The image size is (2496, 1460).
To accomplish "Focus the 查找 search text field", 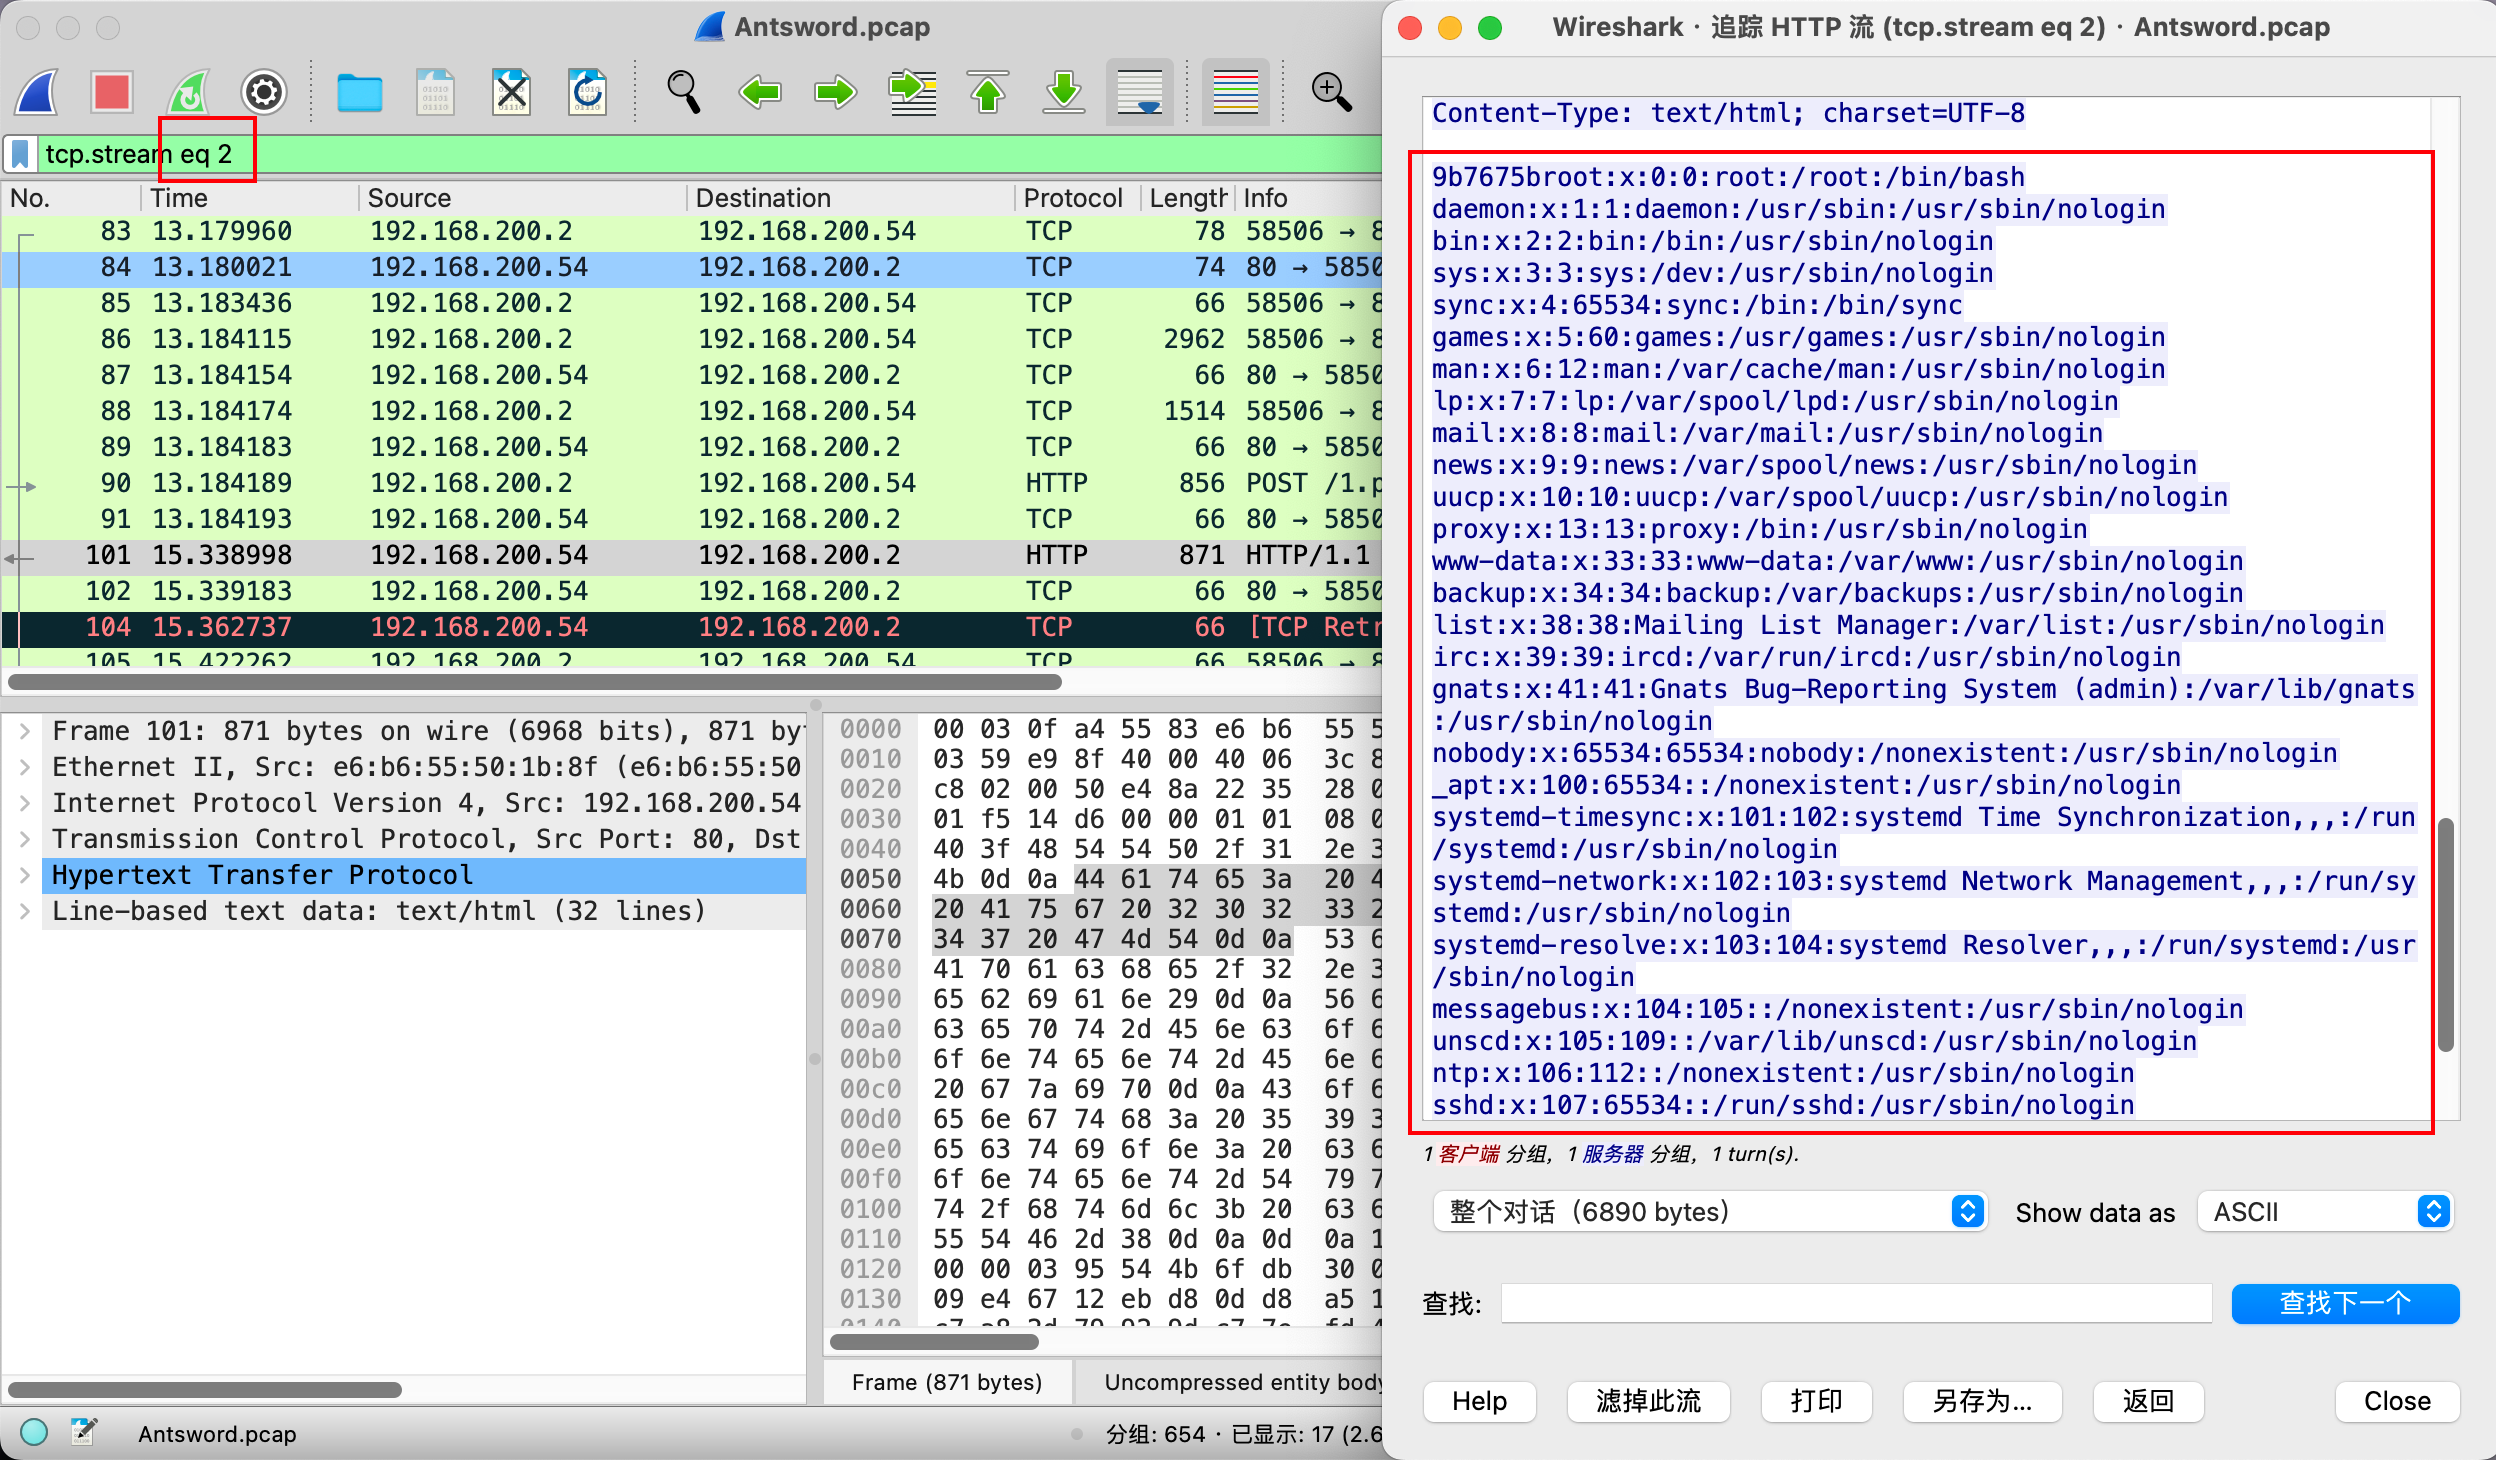I will pyautogui.click(x=1856, y=1303).
